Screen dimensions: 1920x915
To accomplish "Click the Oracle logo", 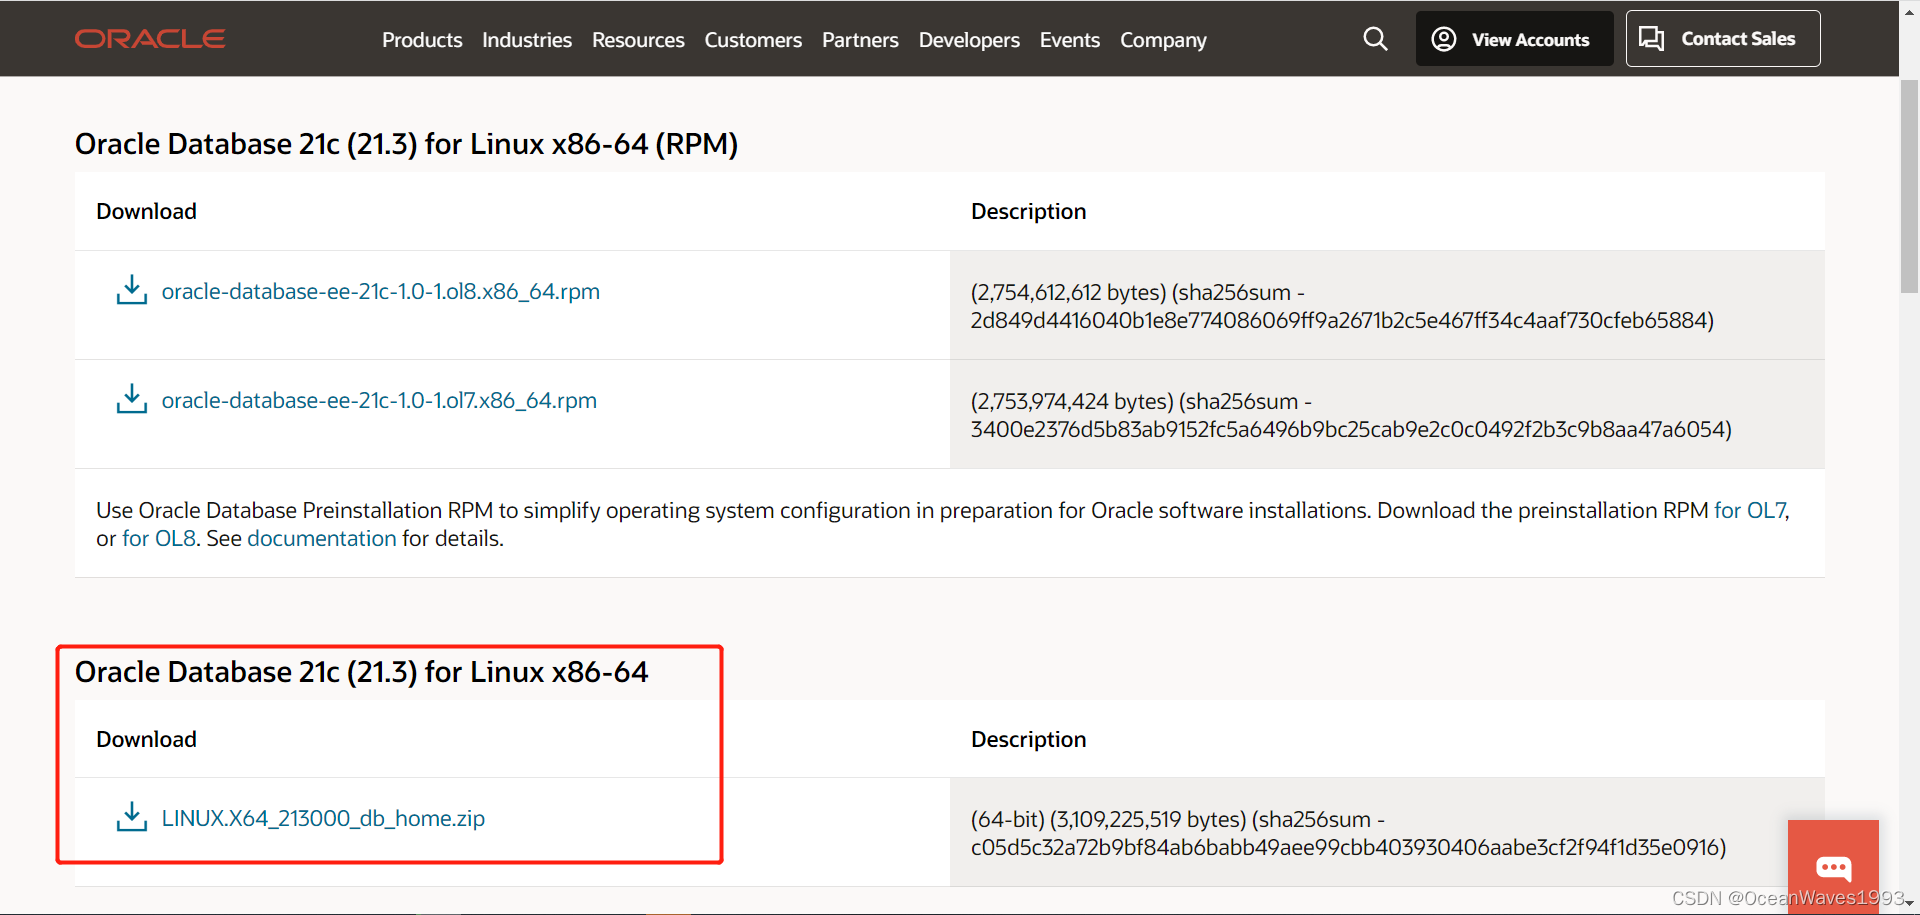I will [149, 39].
